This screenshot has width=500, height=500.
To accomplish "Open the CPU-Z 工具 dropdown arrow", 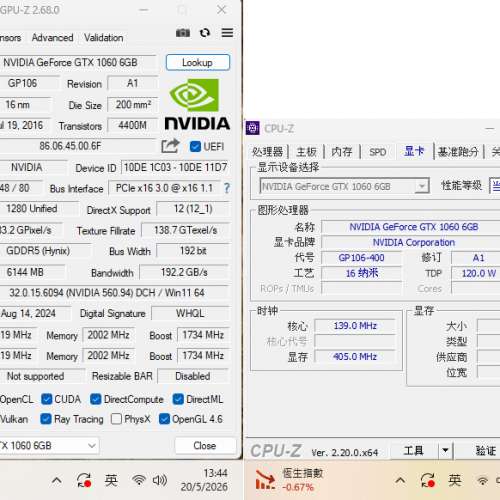I will click(445, 451).
